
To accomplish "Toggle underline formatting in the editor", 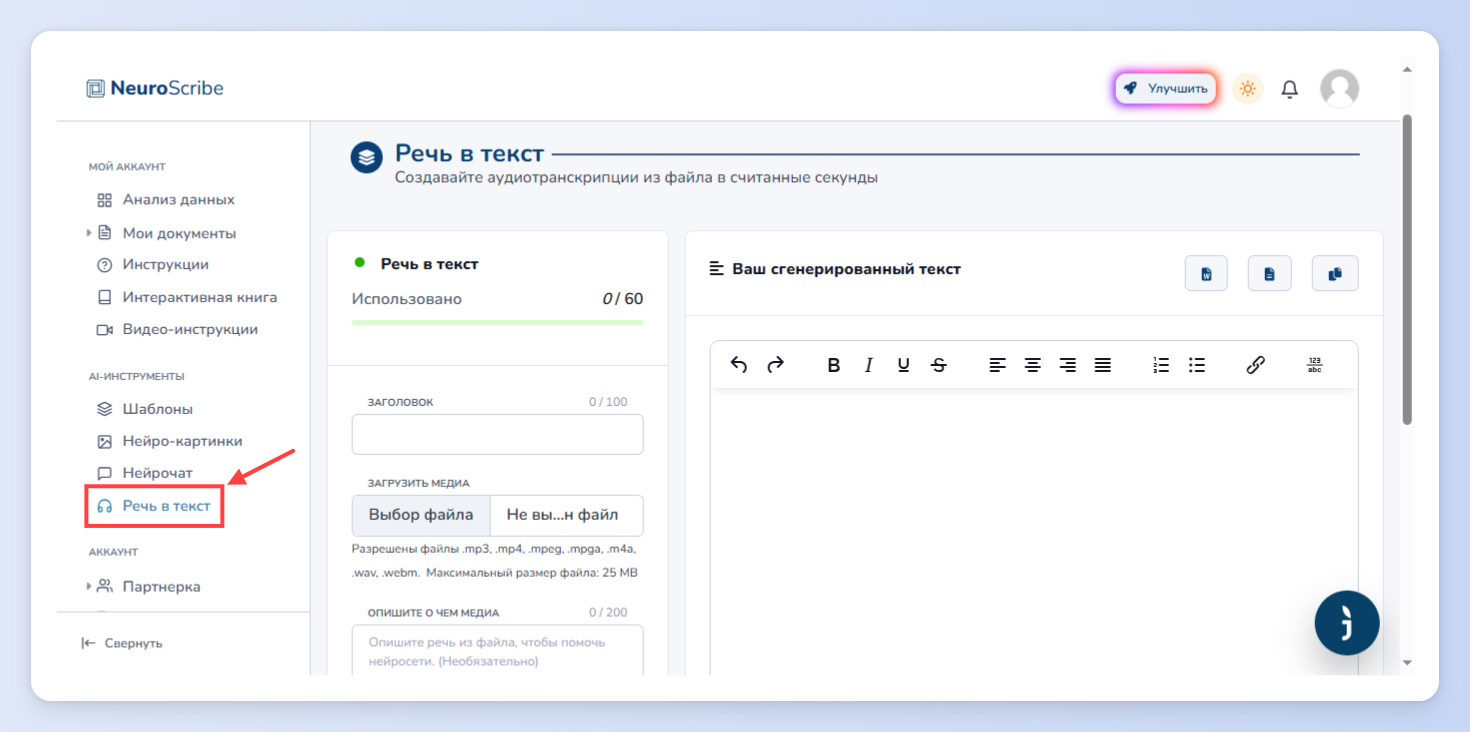I will pos(904,366).
